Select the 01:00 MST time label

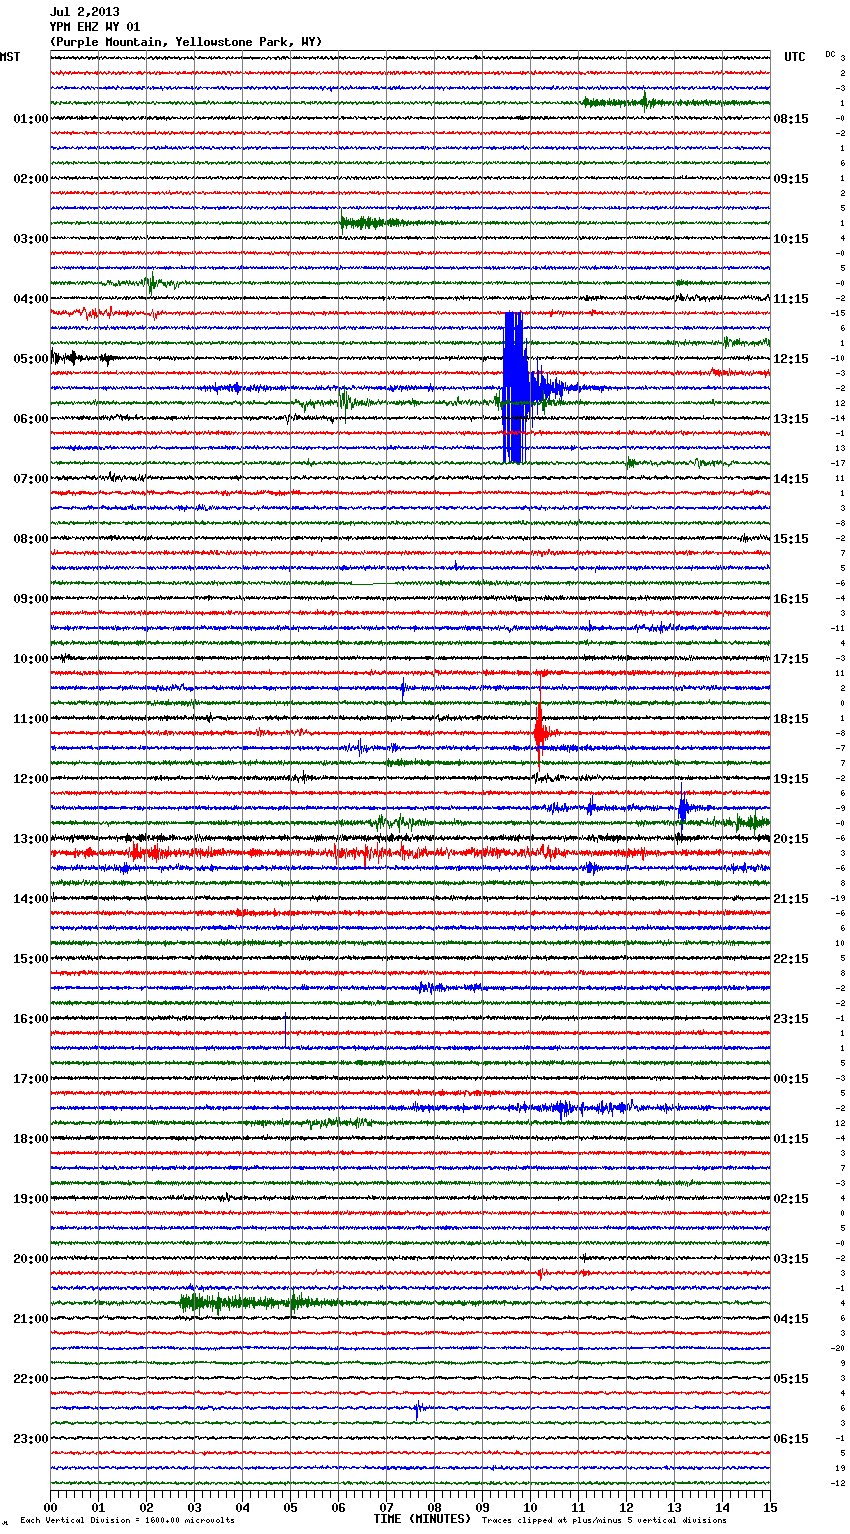(31, 119)
